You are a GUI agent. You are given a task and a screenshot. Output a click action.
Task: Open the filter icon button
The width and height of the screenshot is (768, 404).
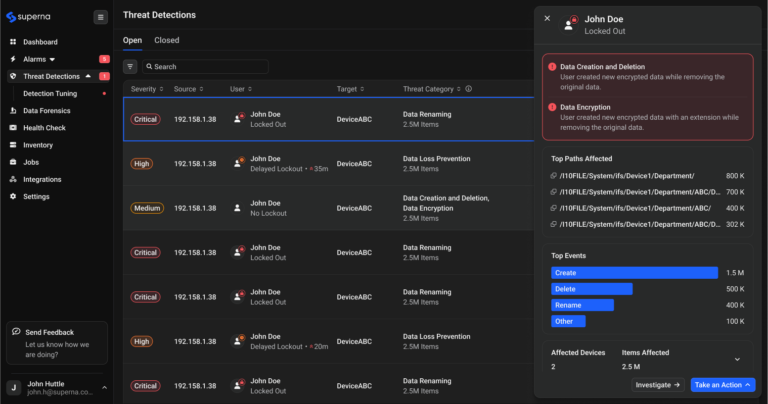tap(130, 67)
